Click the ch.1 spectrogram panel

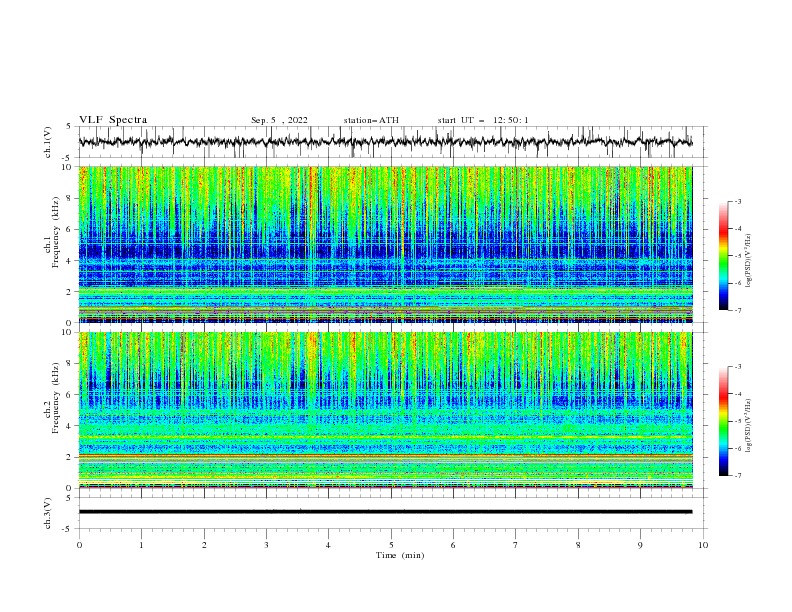(385, 244)
